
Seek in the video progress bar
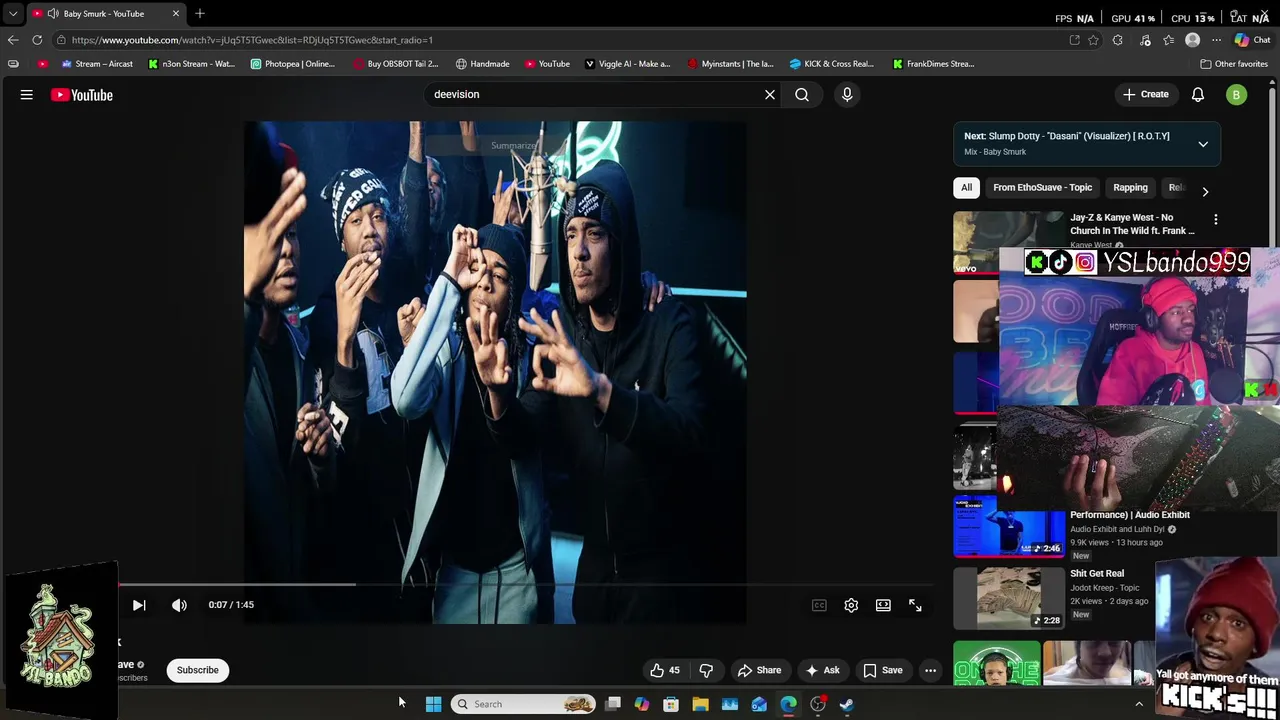(x=526, y=584)
